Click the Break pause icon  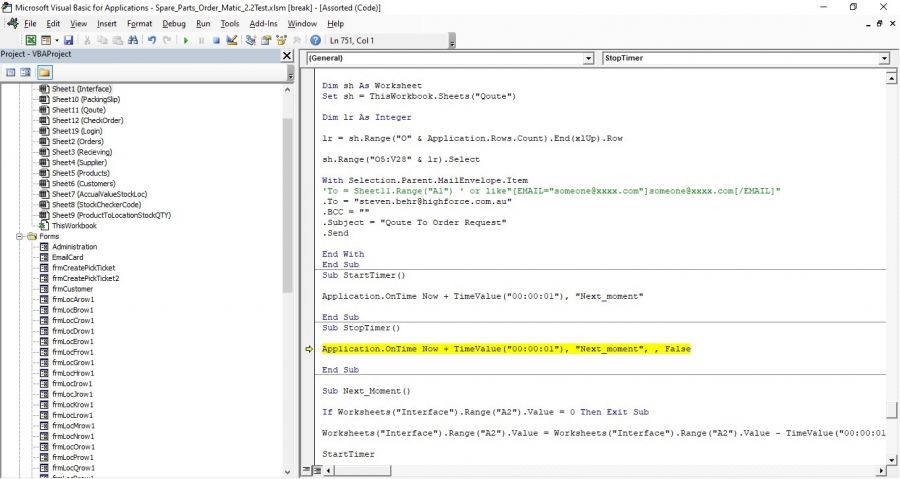pyautogui.click(x=201, y=40)
